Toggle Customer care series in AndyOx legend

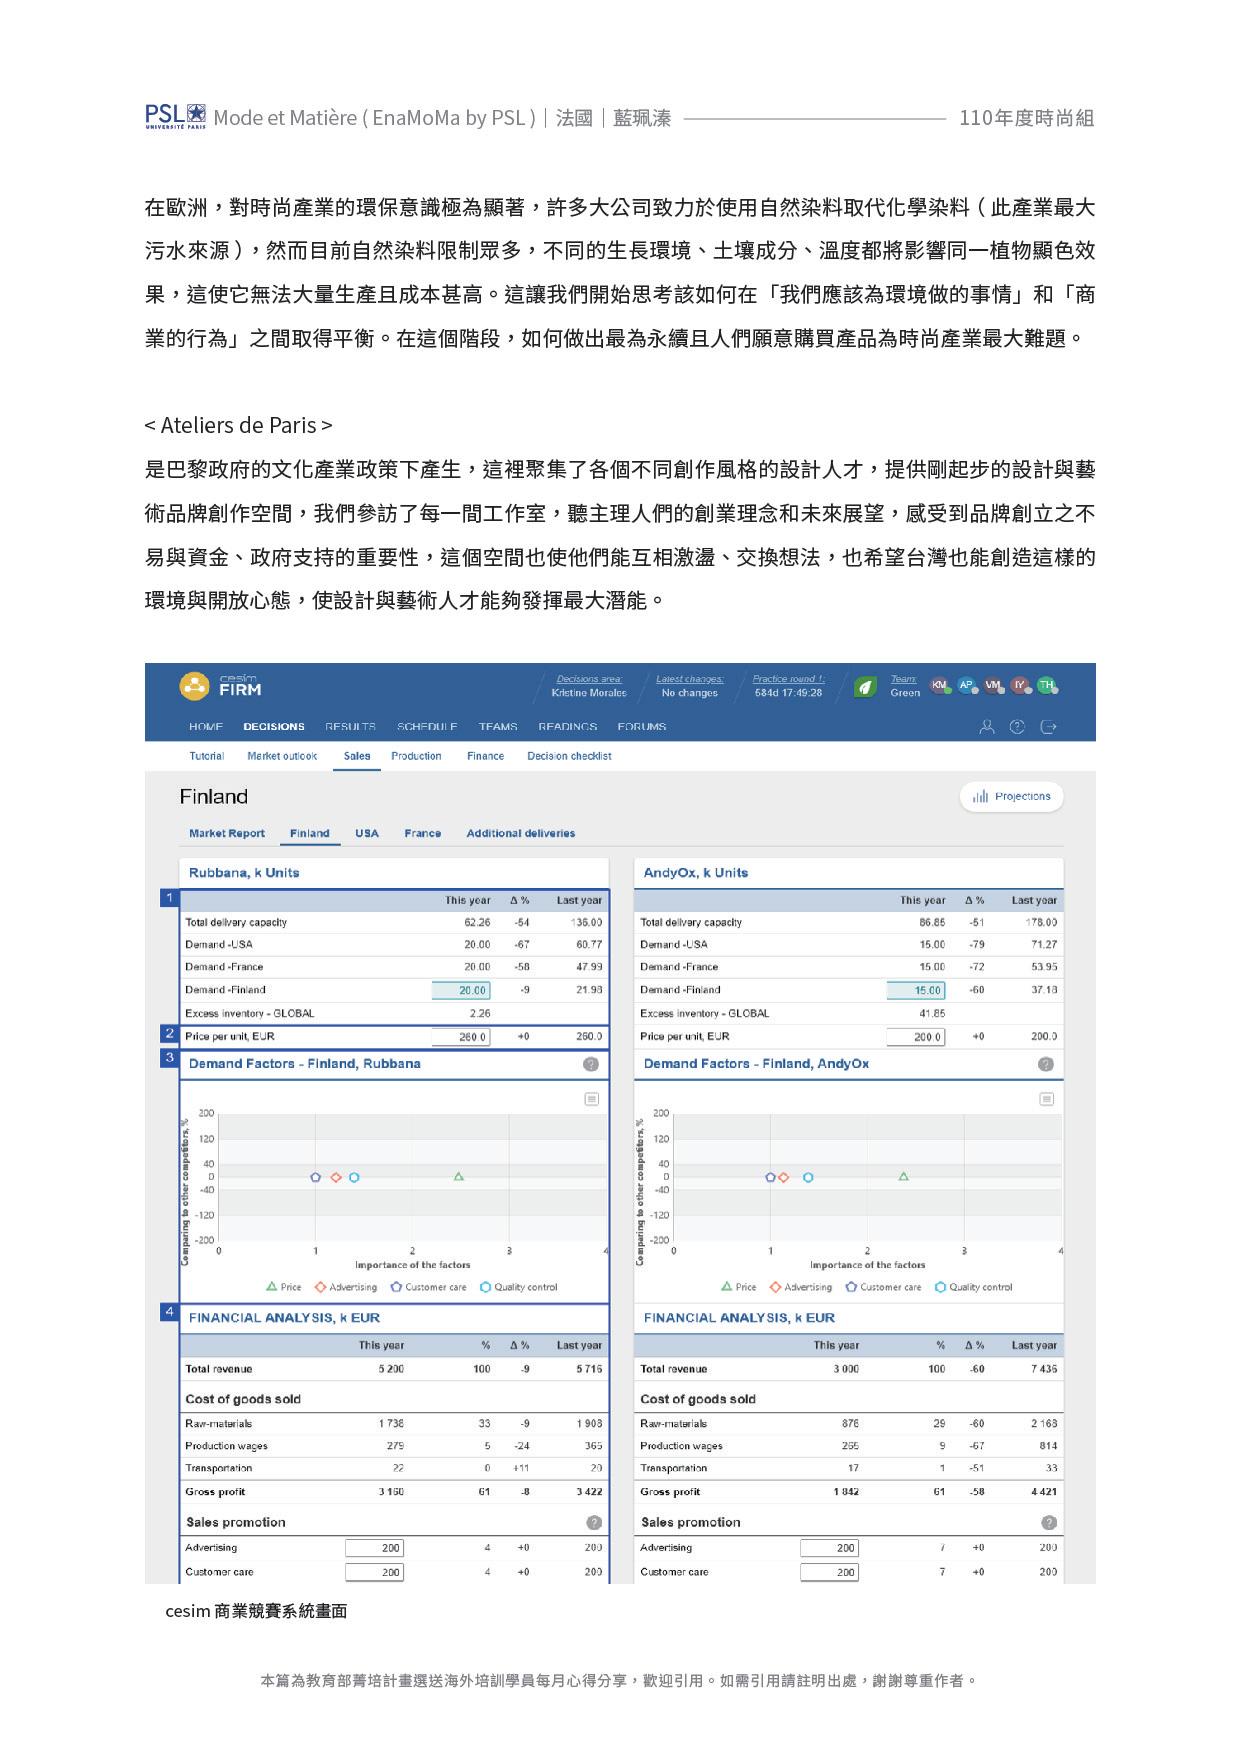click(883, 1287)
